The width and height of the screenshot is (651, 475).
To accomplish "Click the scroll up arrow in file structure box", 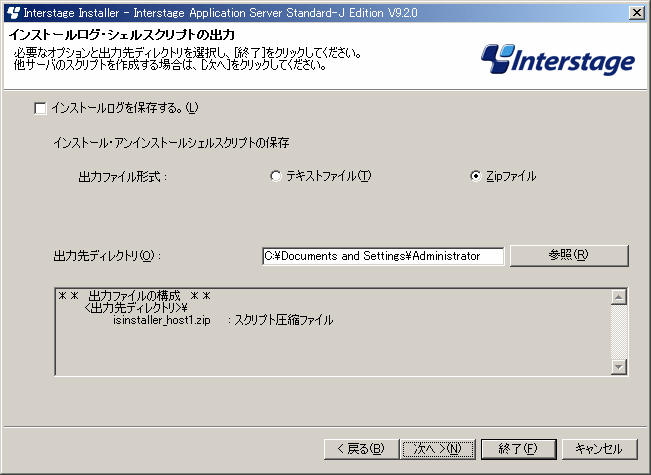I will click(619, 297).
